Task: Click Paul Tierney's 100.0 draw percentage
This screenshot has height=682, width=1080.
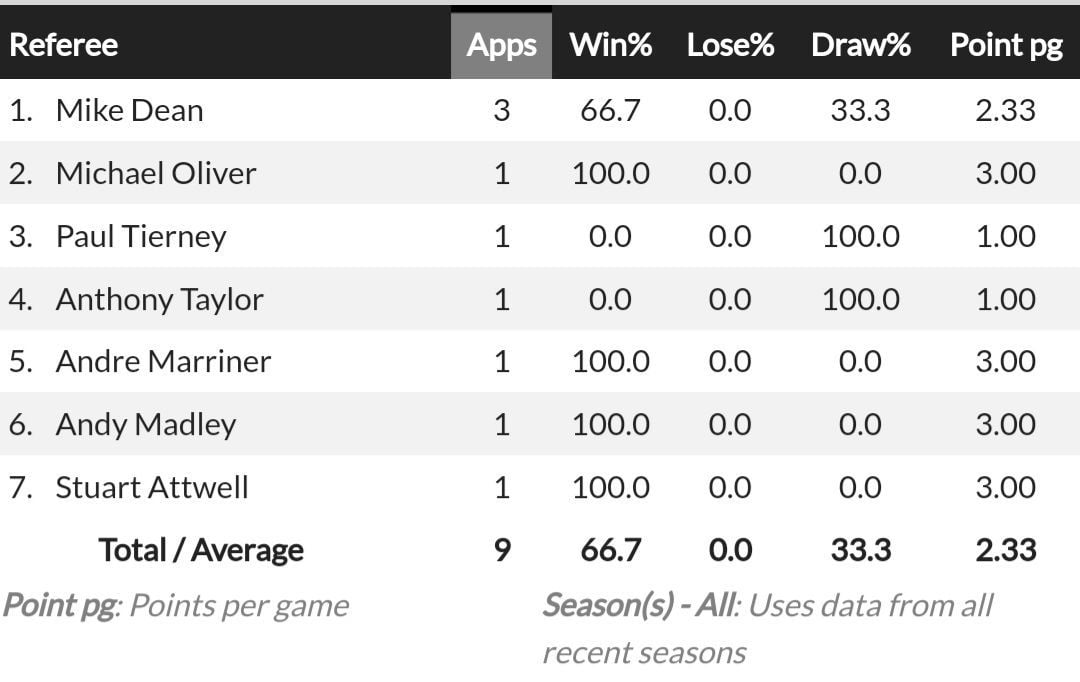Action: point(860,236)
